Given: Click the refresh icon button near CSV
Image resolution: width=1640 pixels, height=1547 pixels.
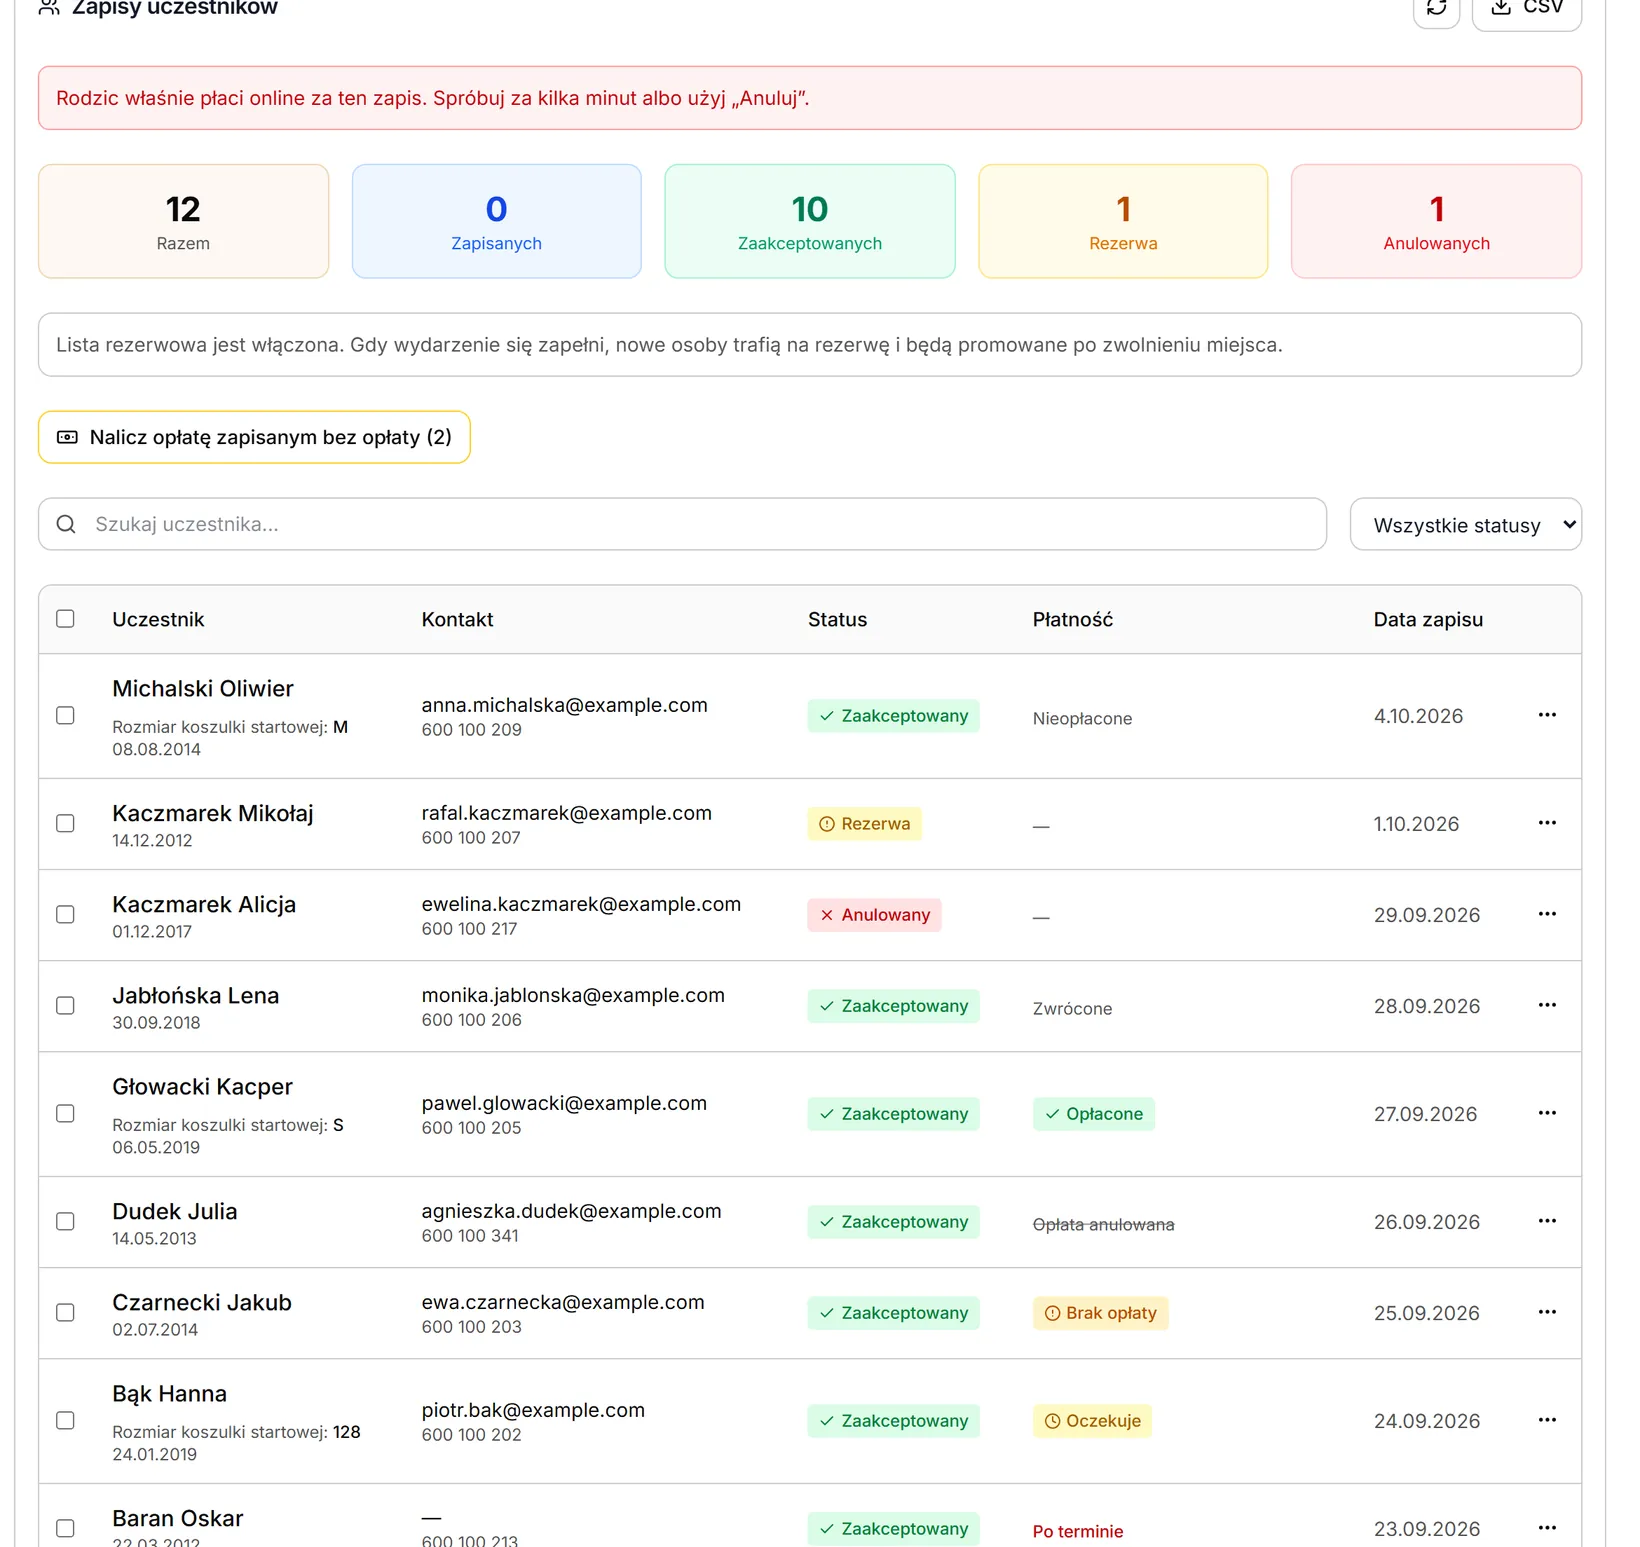Looking at the screenshot, I should (1437, 9).
